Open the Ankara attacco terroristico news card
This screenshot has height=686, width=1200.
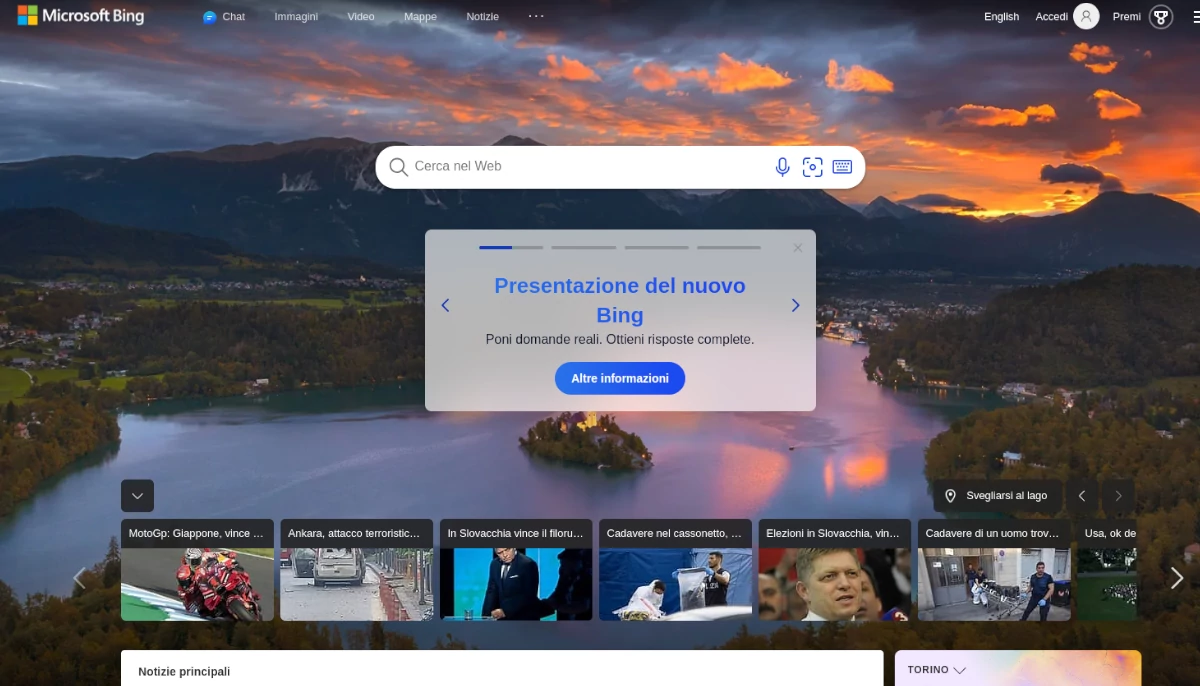point(357,570)
